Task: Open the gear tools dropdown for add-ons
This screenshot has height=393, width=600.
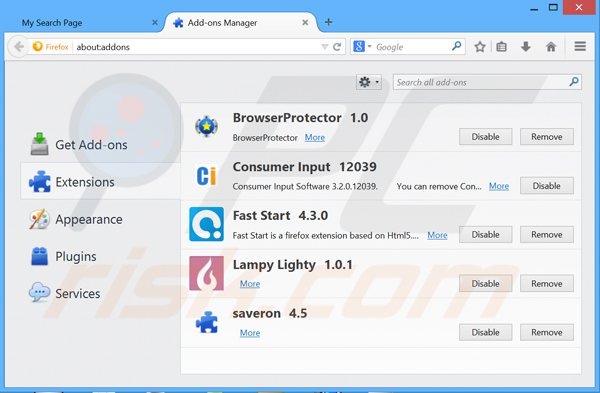Action: point(369,82)
